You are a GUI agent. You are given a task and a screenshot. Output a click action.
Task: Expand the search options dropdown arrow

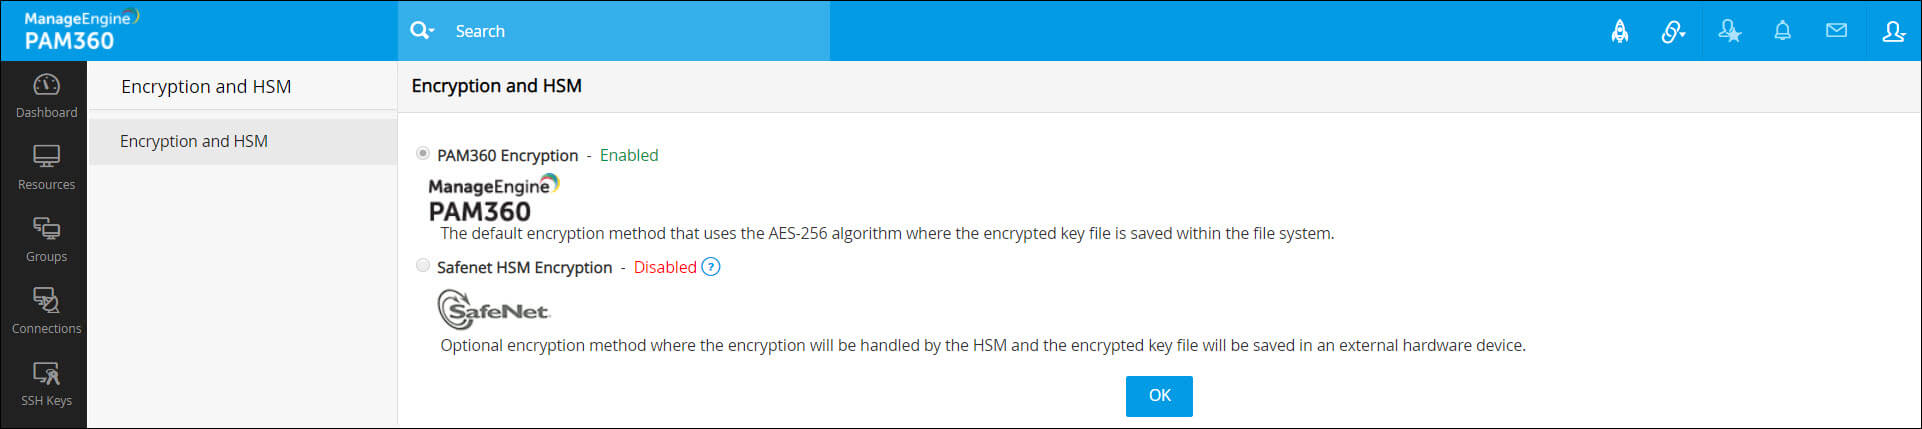tap(432, 31)
